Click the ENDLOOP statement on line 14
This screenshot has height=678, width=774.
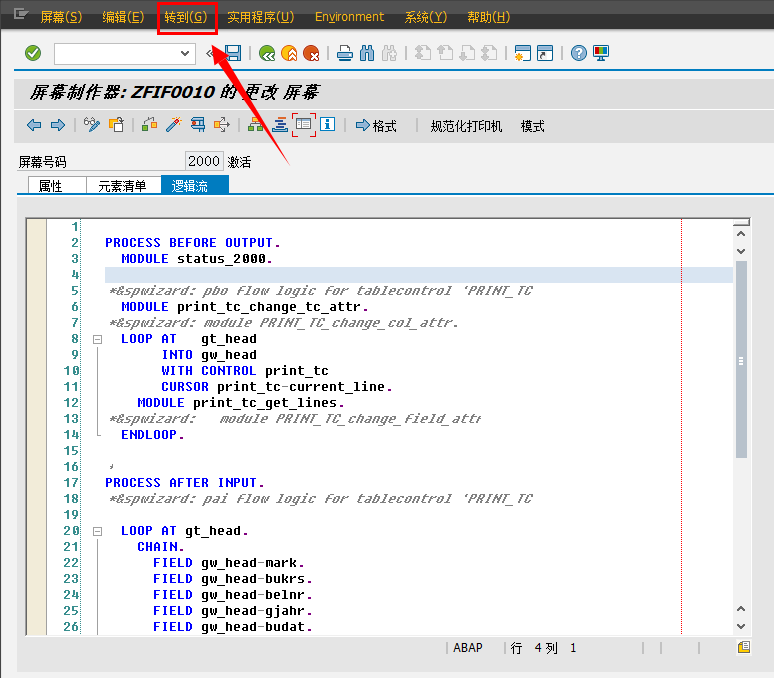tap(153, 435)
